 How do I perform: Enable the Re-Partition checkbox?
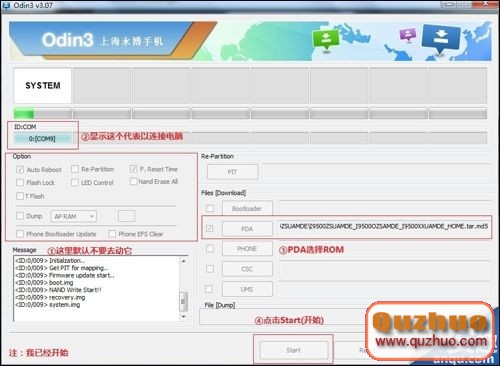click(75, 169)
